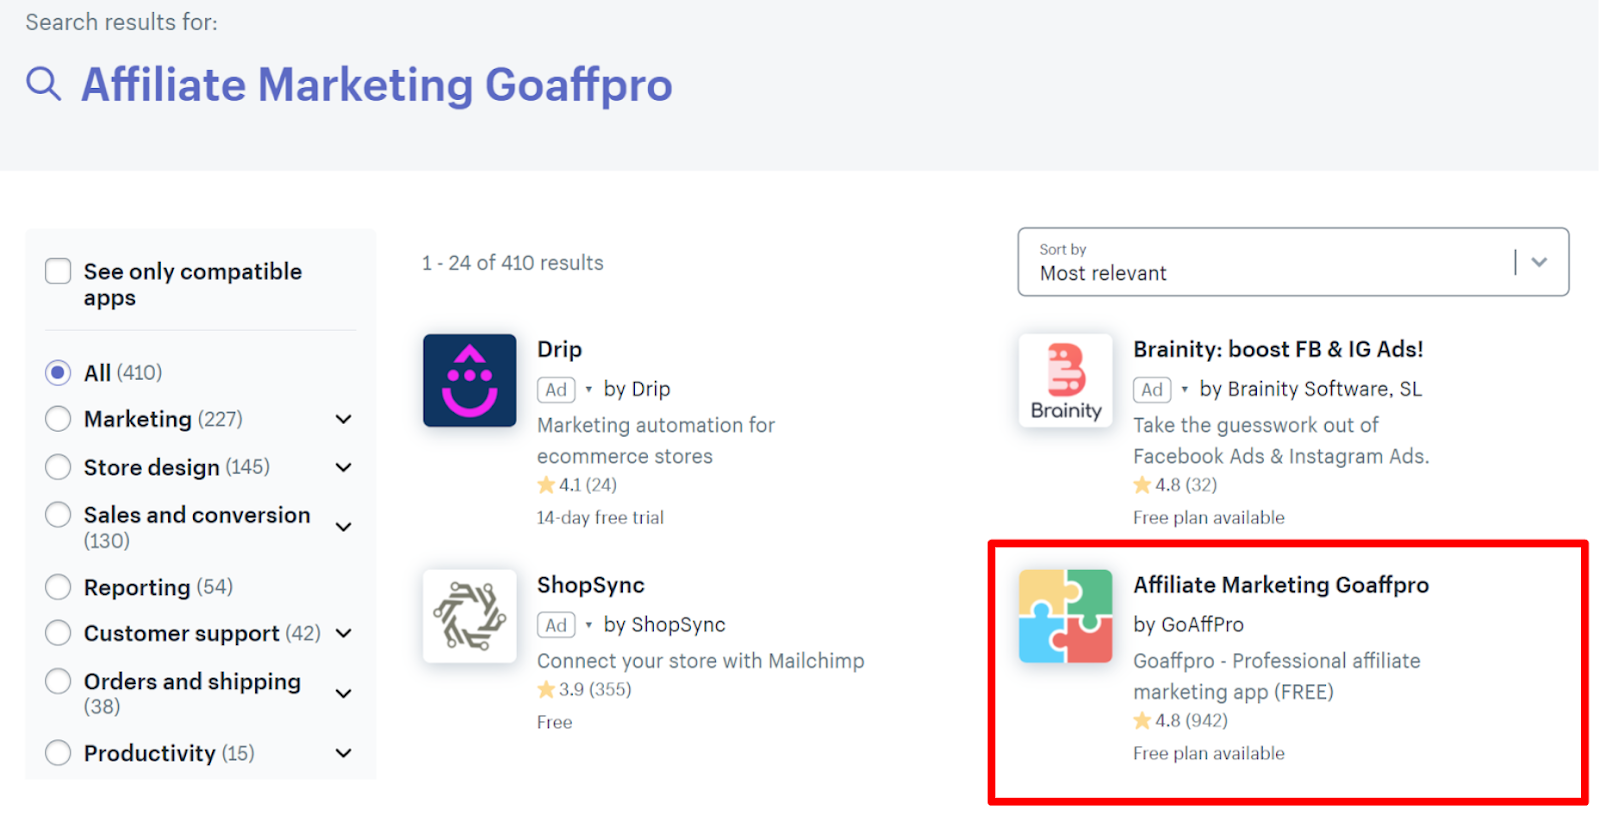1600x817 pixels.
Task: Click Connect your store with Mailchimp
Action: 700,661
